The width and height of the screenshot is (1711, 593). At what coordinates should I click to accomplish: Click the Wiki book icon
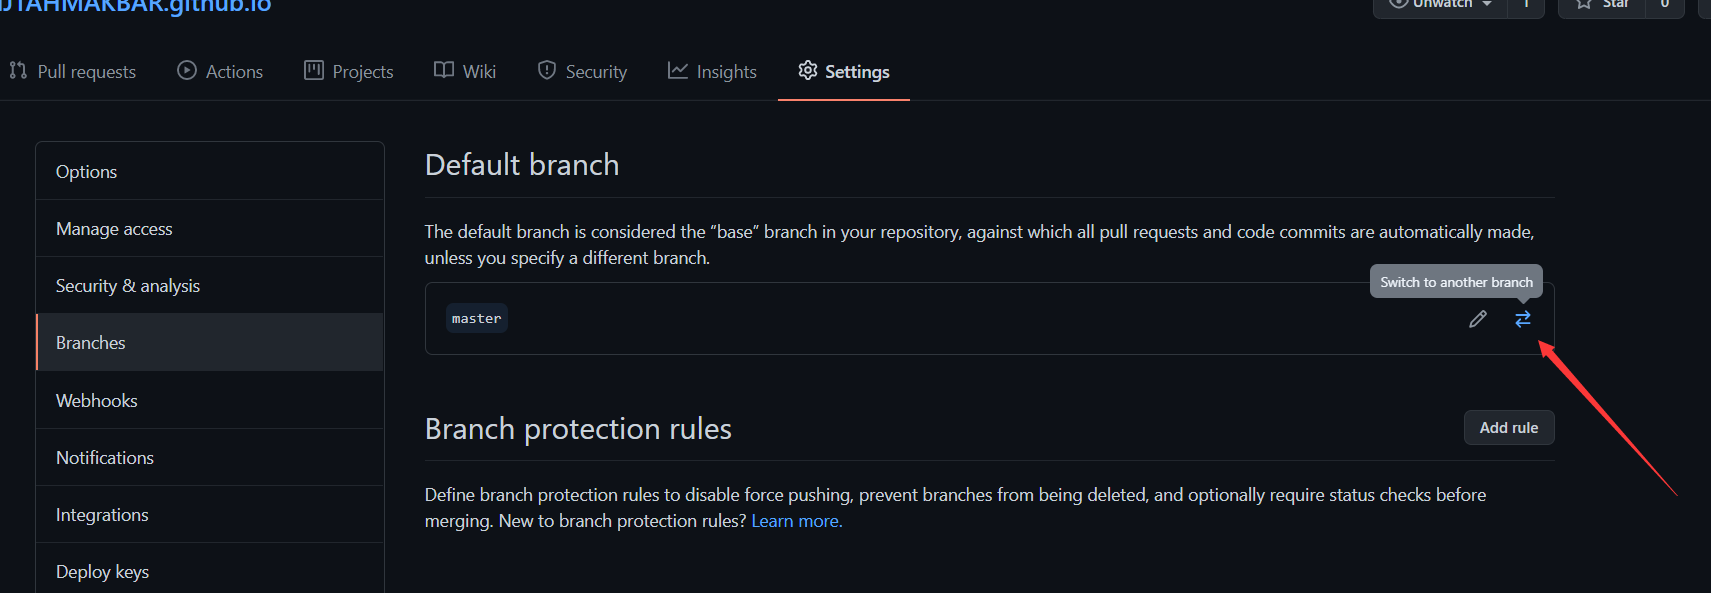click(x=444, y=71)
